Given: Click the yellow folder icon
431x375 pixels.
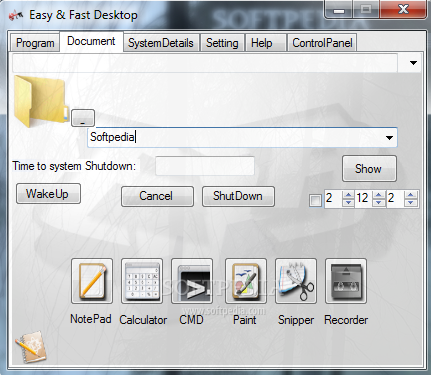Looking at the screenshot, I should tap(41, 101).
